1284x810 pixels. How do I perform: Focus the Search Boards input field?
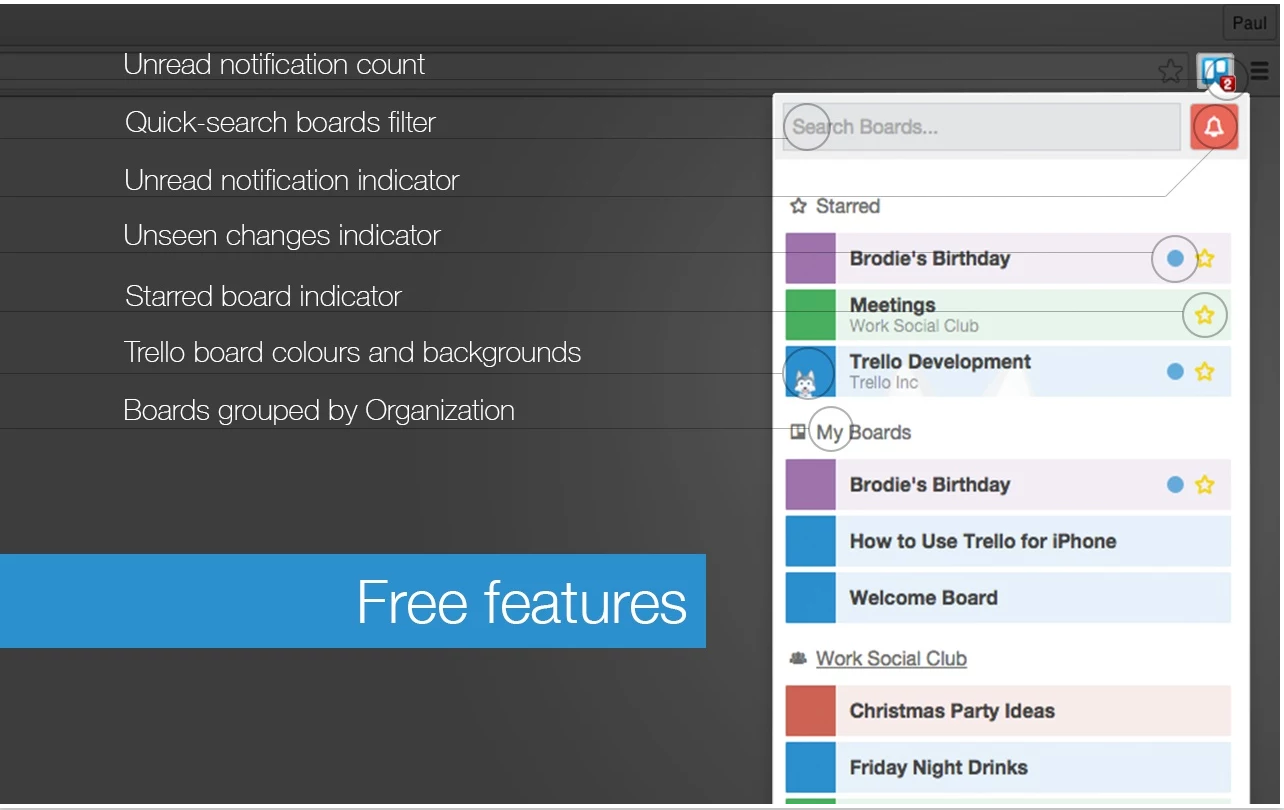click(982, 127)
